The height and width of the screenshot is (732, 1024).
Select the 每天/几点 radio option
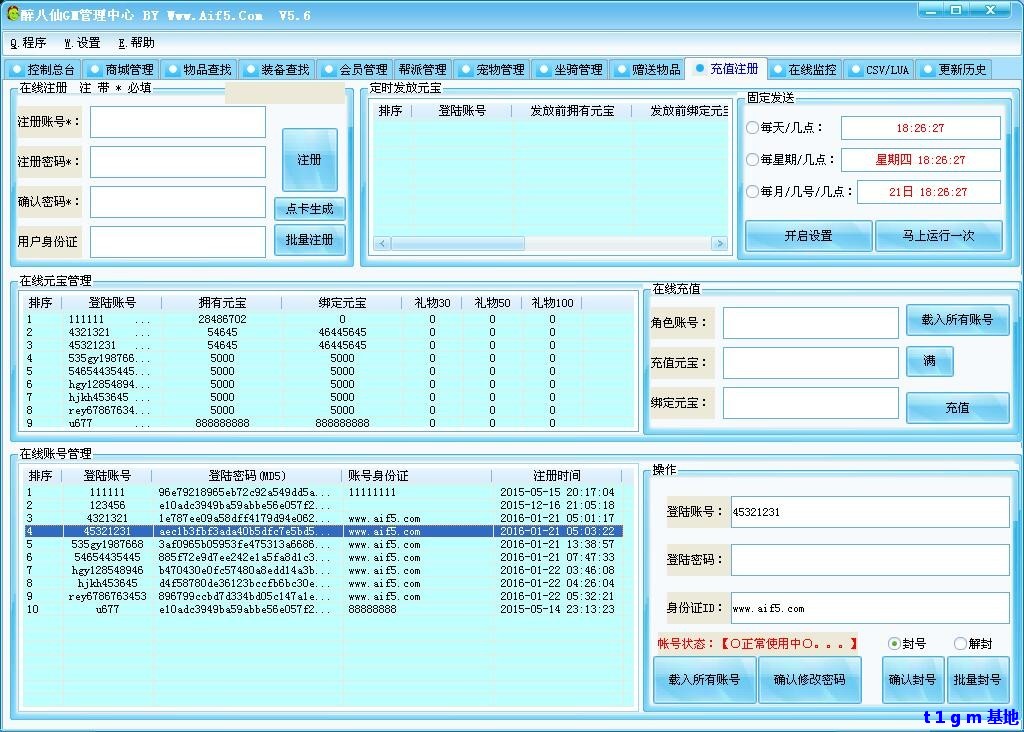point(753,128)
